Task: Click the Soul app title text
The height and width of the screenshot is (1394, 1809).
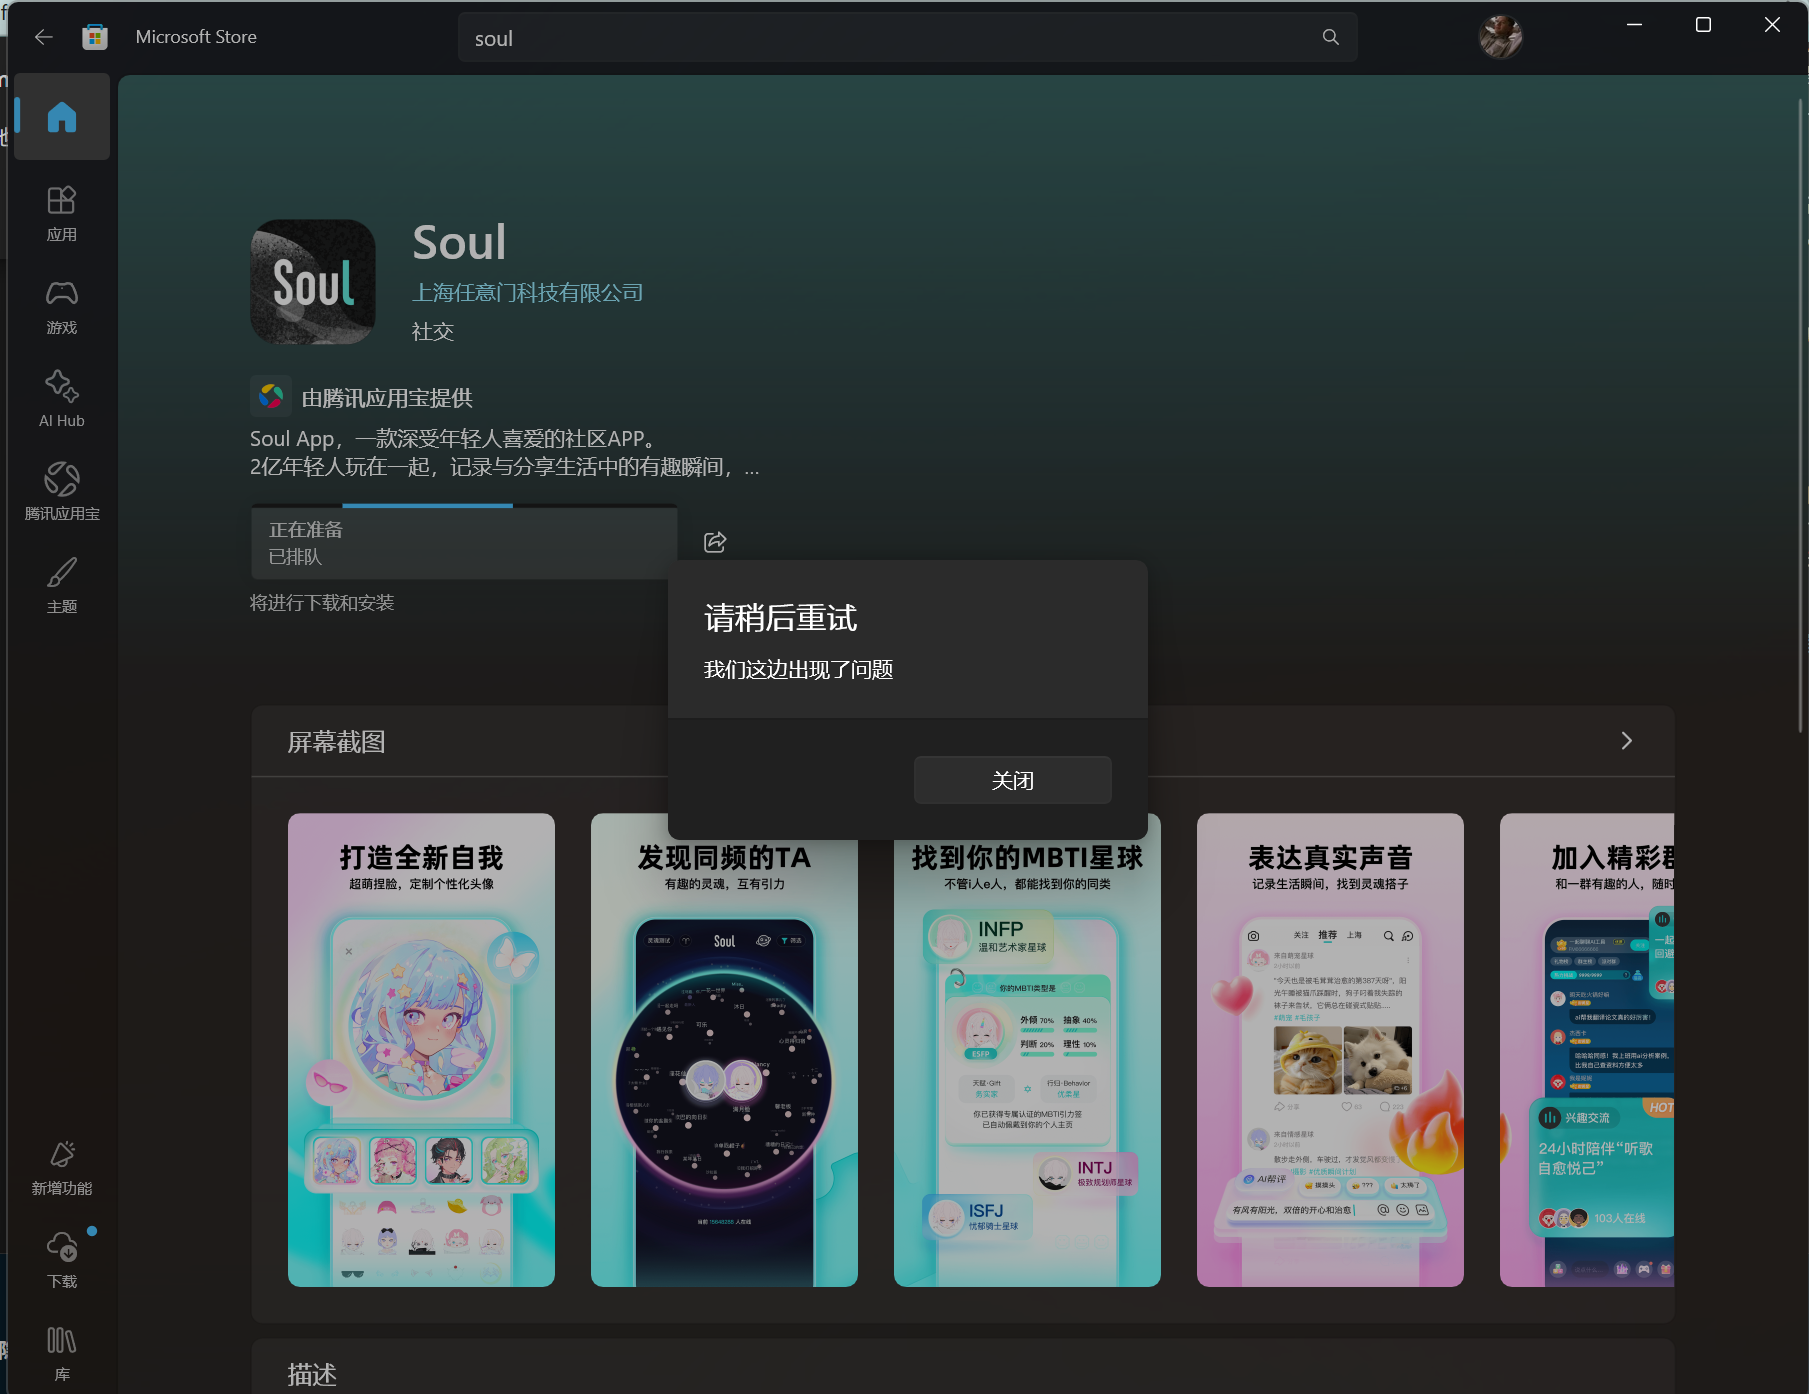Action: click(459, 242)
